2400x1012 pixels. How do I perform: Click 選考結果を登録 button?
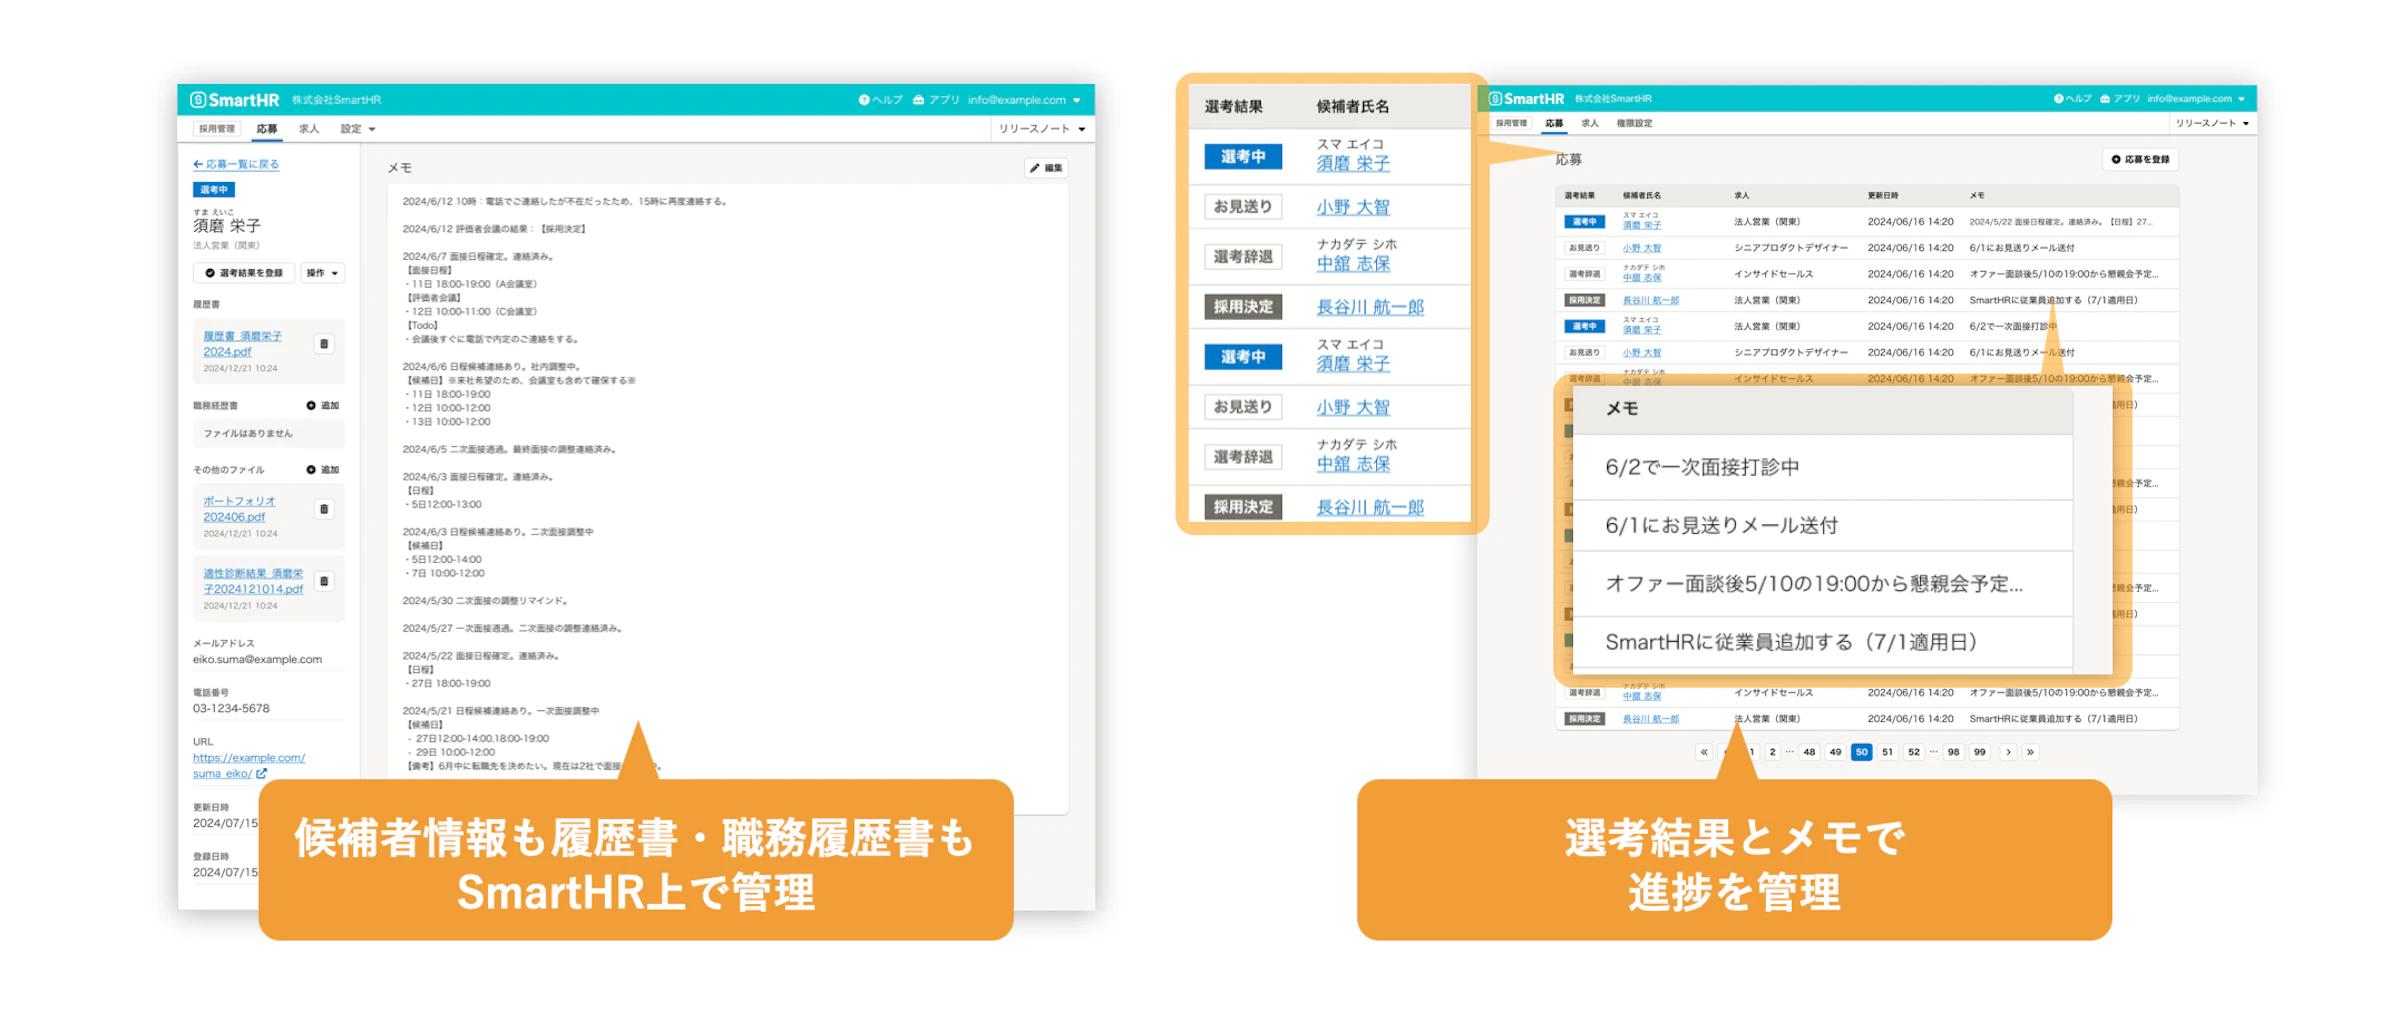click(x=244, y=273)
